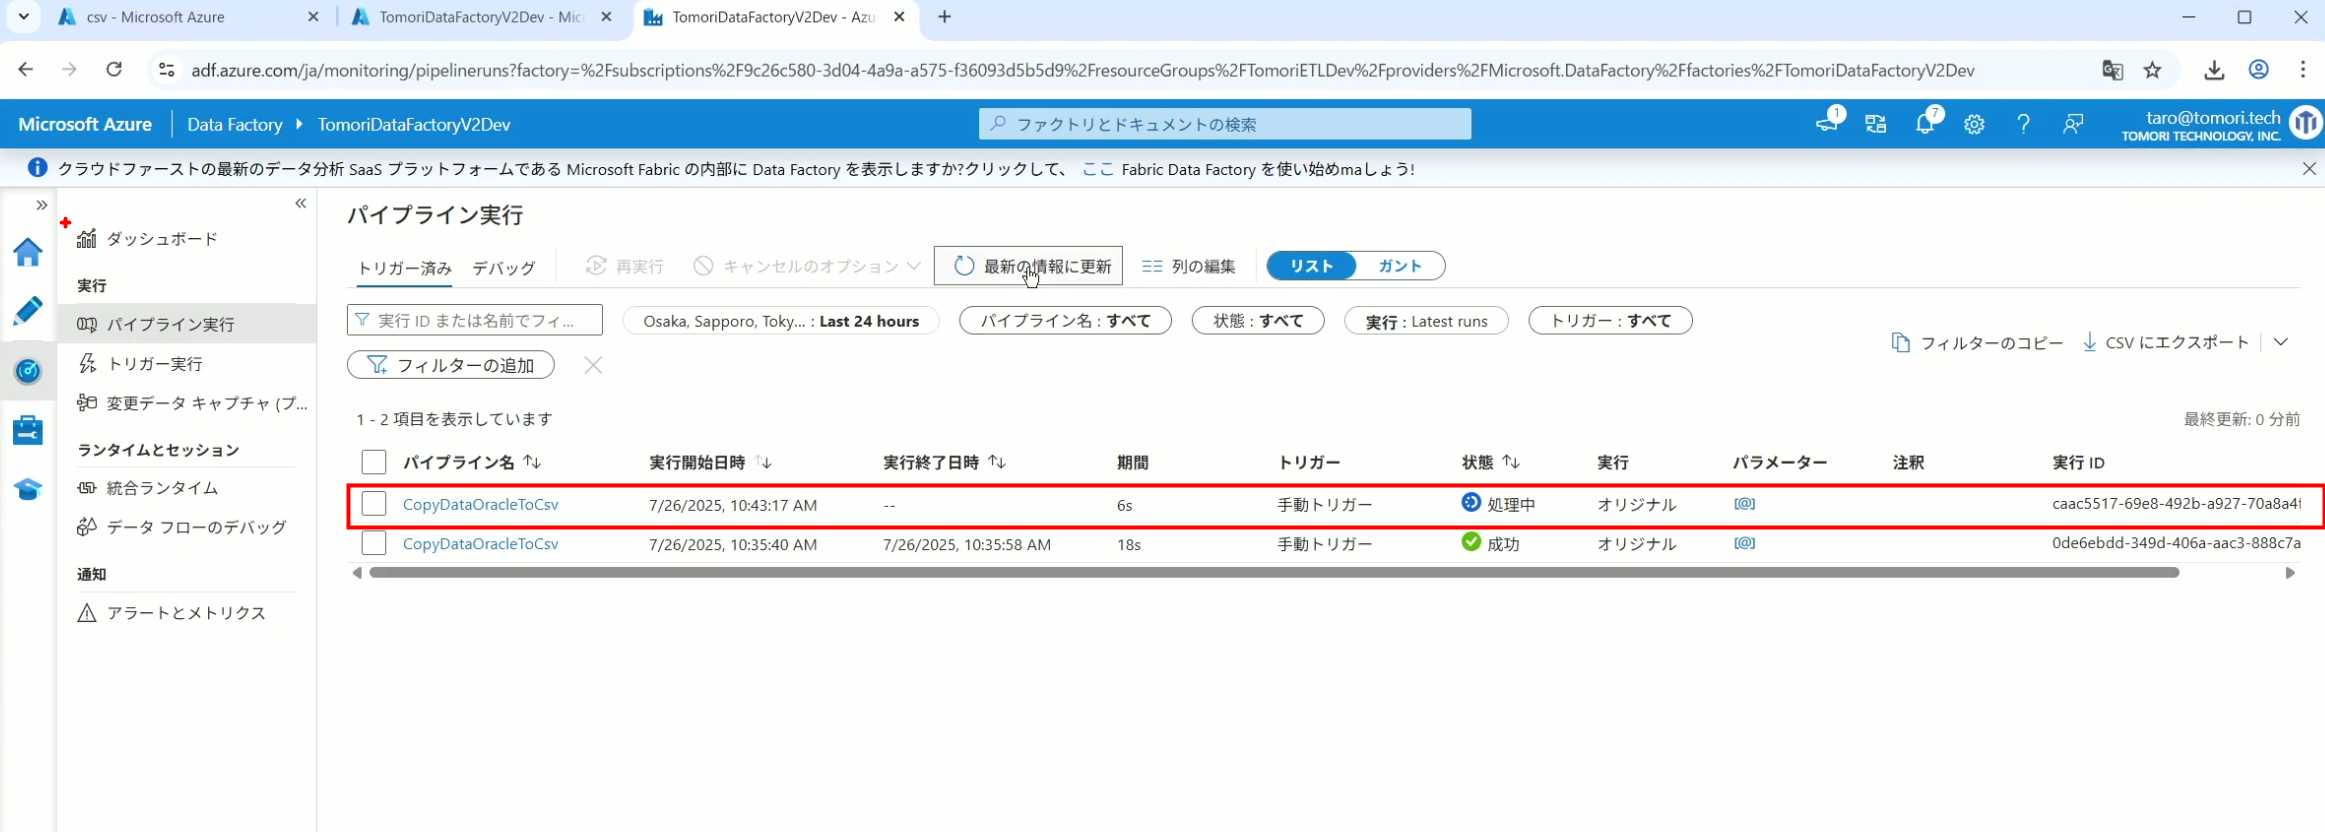Switch to the デバッグ tab
Screen dimensions: 2325x832
[x=503, y=268]
